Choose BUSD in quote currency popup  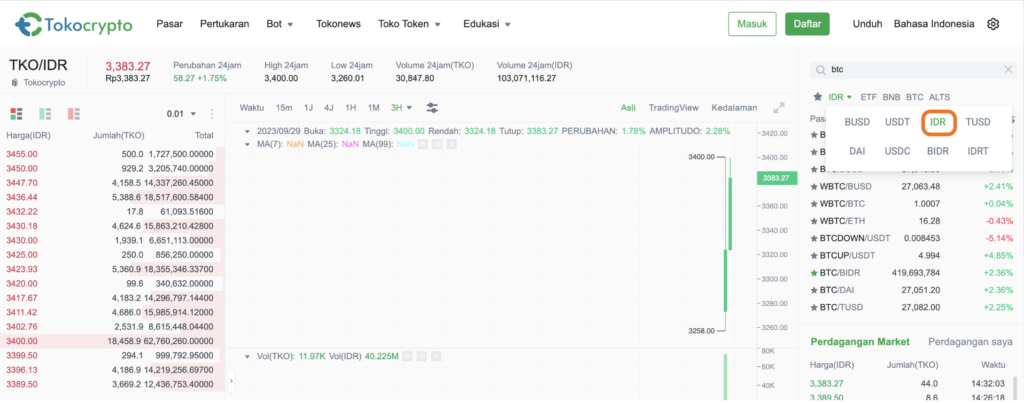(x=857, y=122)
